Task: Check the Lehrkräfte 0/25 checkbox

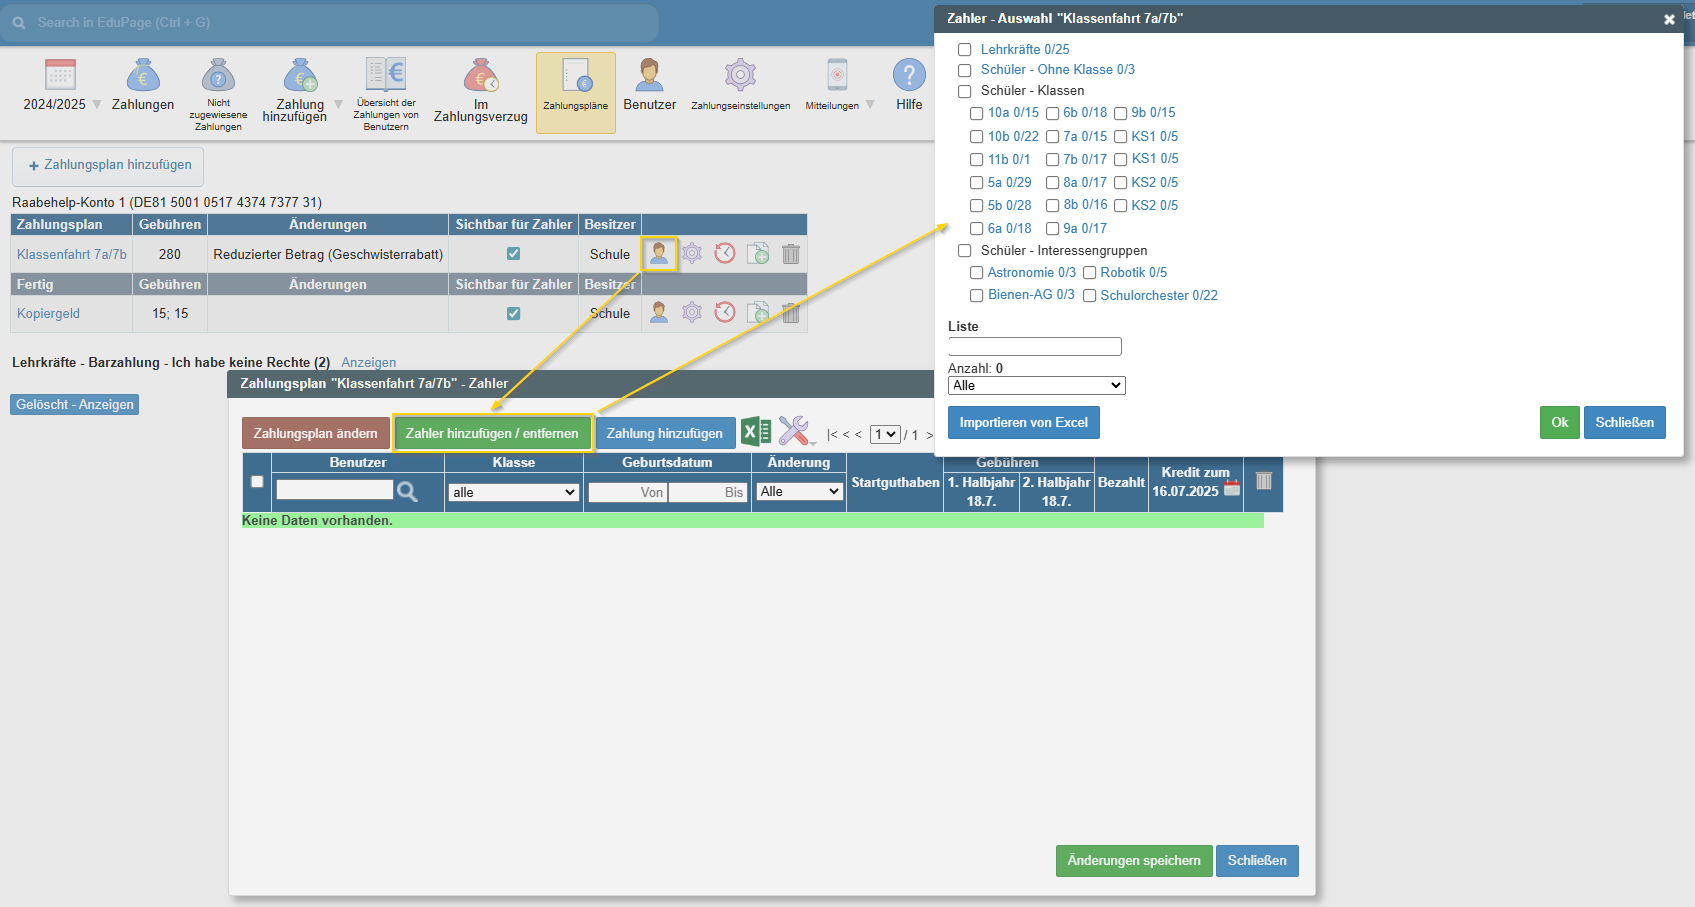Action: 965,50
